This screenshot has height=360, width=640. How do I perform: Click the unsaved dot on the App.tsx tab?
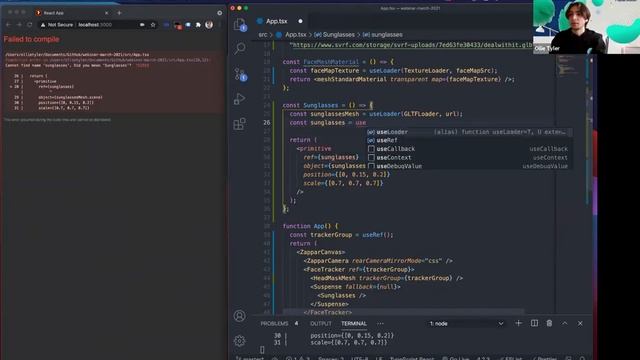point(300,21)
